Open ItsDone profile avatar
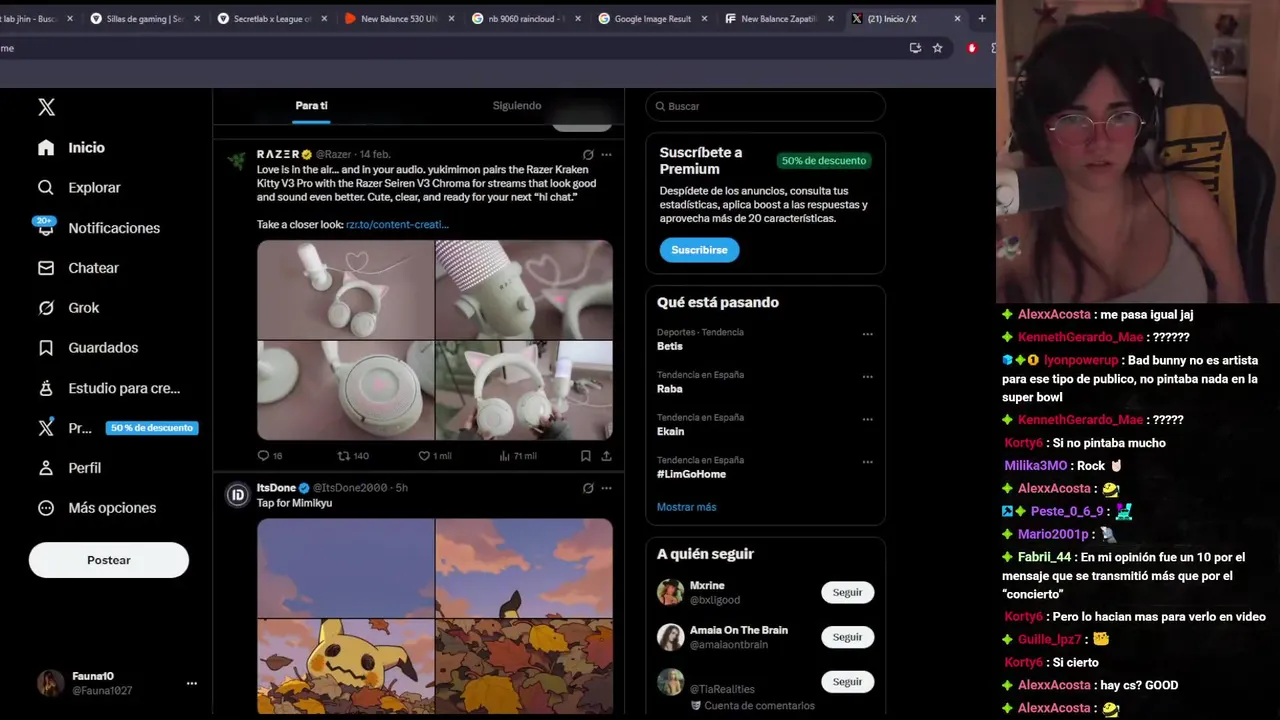This screenshot has height=720, width=1280. tap(237, 495)
